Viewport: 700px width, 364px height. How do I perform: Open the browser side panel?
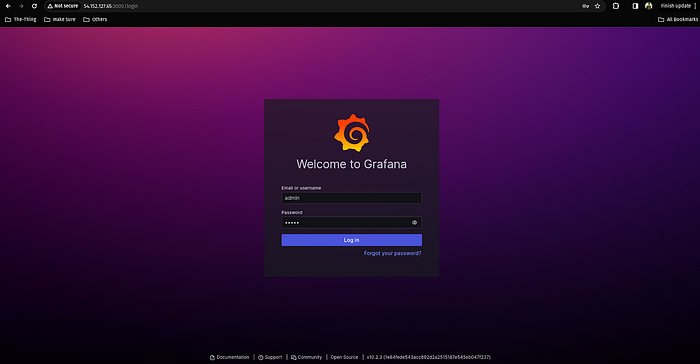(635, 6)
